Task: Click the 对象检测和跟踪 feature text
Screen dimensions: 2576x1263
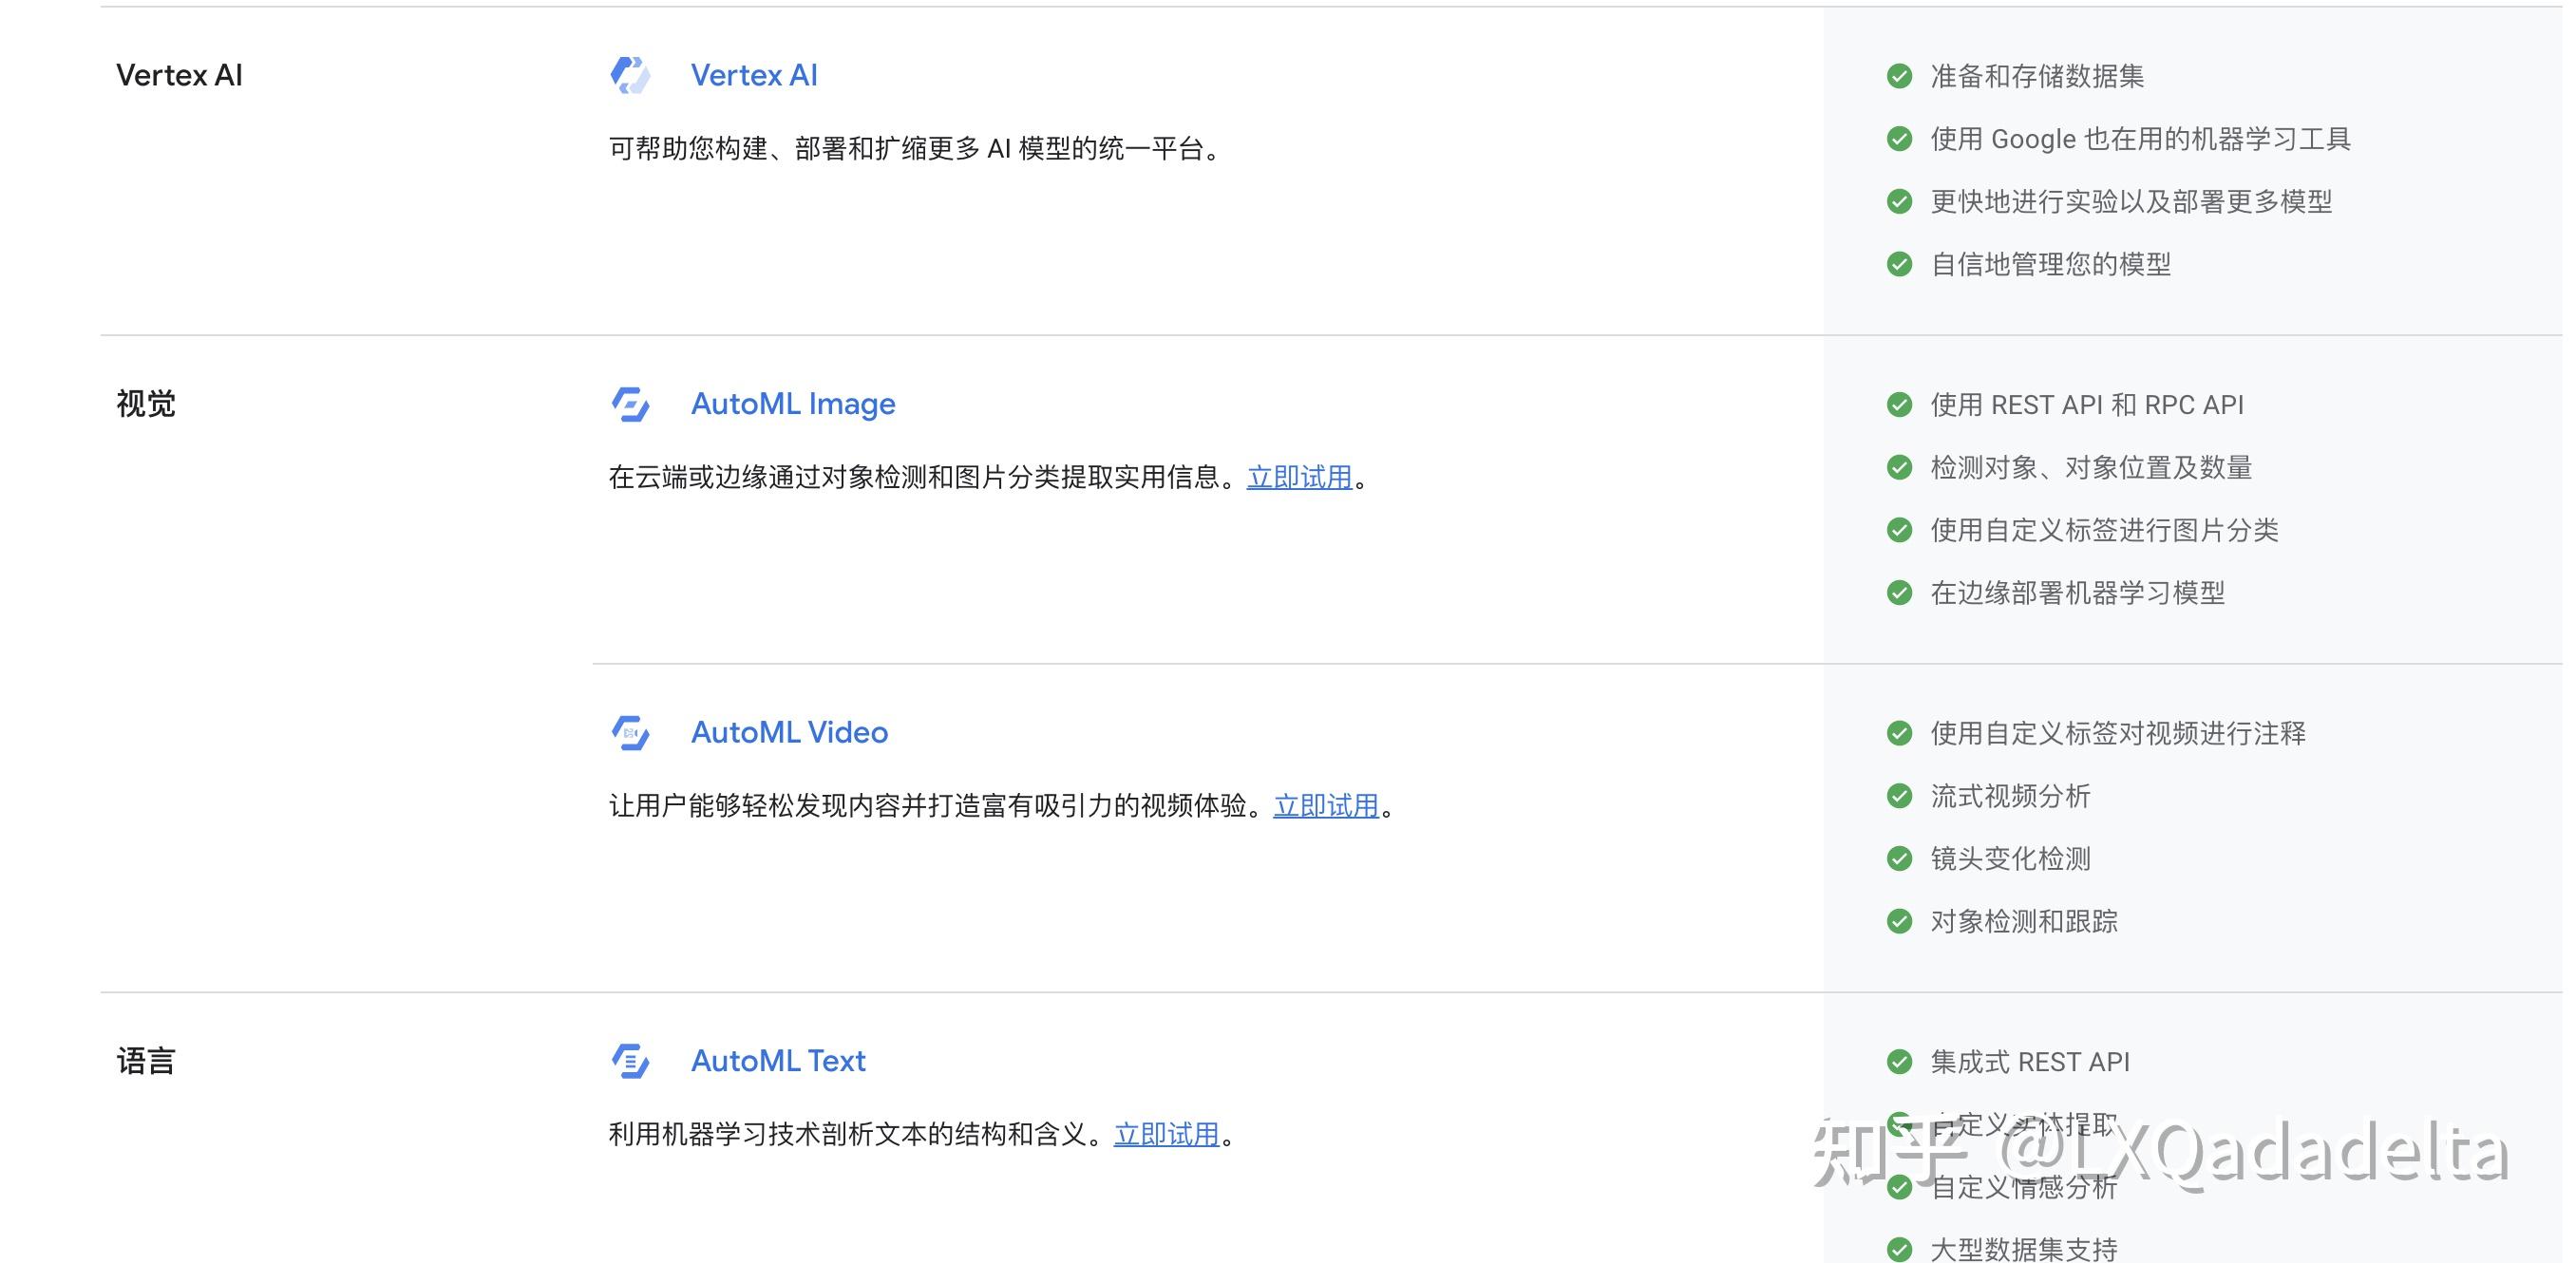Action: click(2024, 921)
